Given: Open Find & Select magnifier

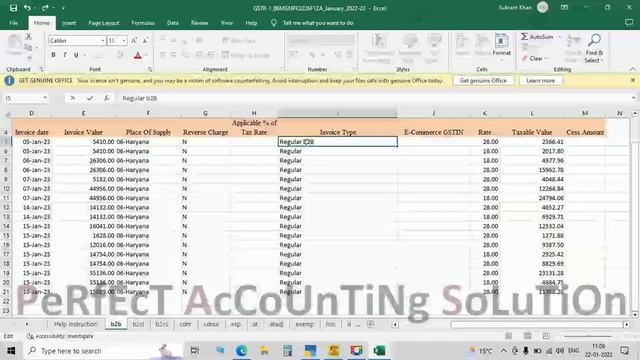Looking at the screenshot, I should pos(594,48).
